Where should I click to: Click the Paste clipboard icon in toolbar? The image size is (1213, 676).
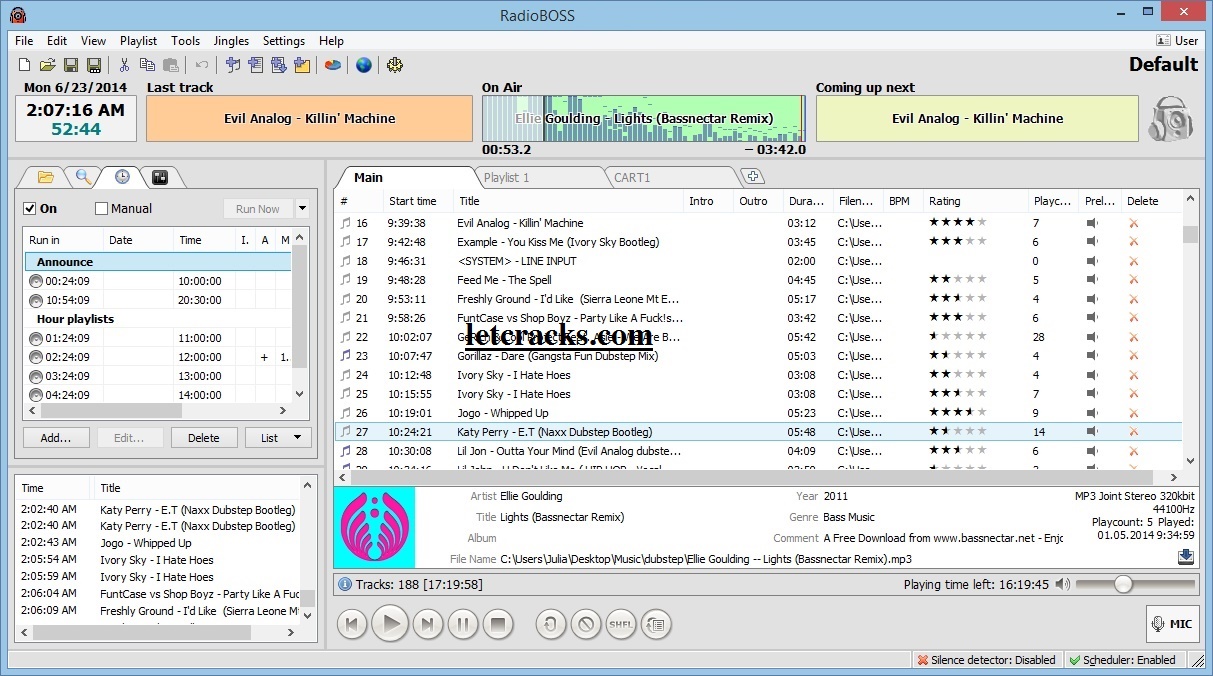pos(170,65)
